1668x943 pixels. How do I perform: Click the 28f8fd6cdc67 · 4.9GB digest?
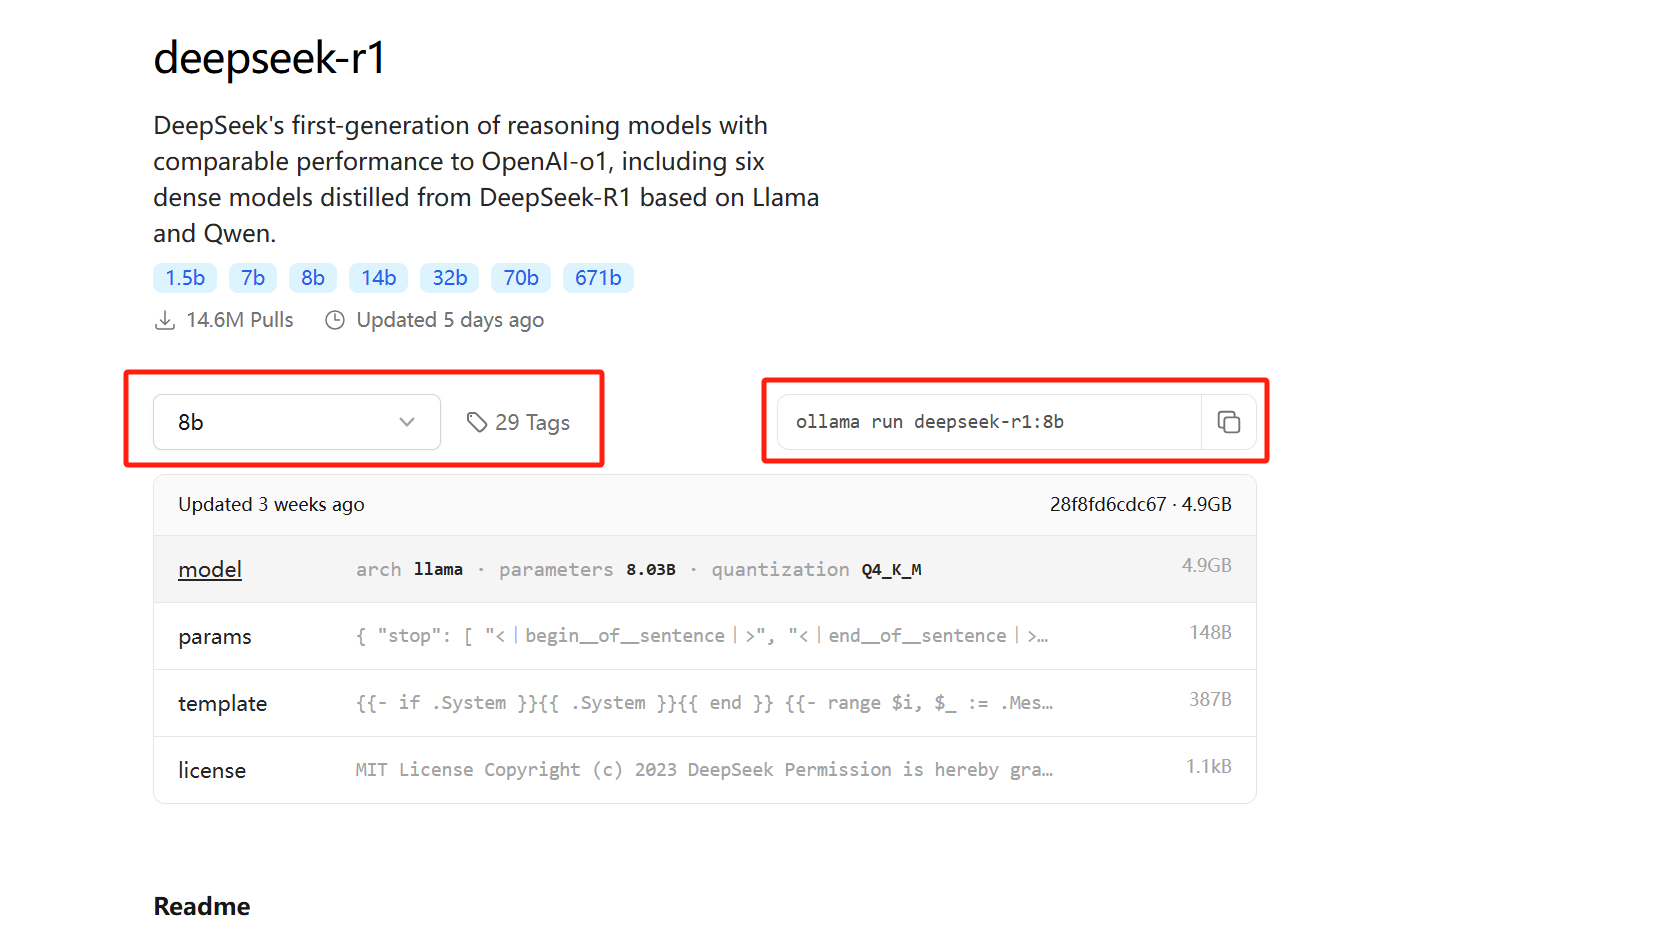point(1141,505)
